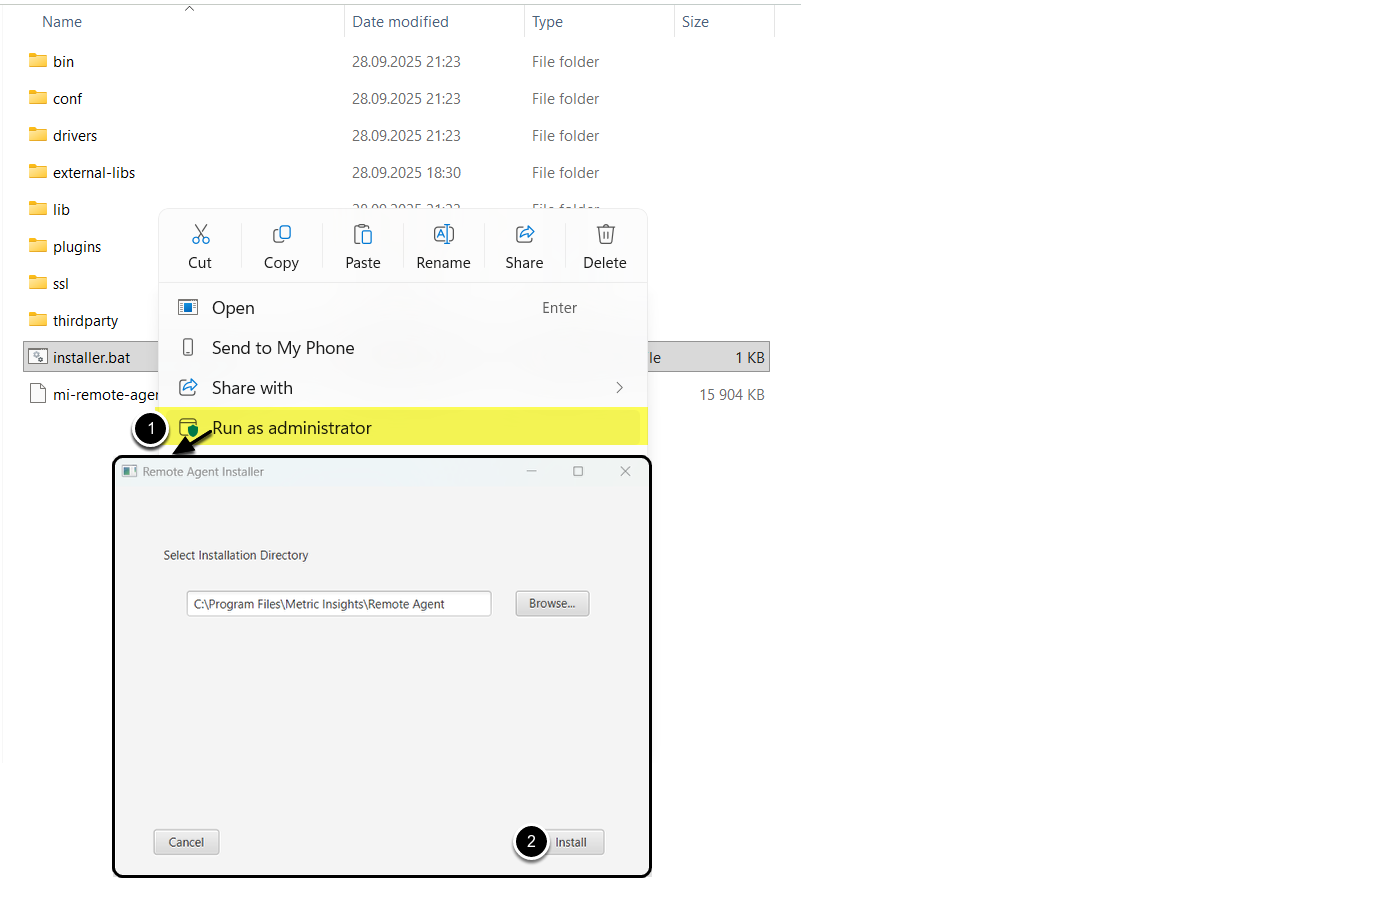The height and width of the screenshot is (919, 1393).
Task: Select the plugins folder name
Action: (x=77, y=247)
